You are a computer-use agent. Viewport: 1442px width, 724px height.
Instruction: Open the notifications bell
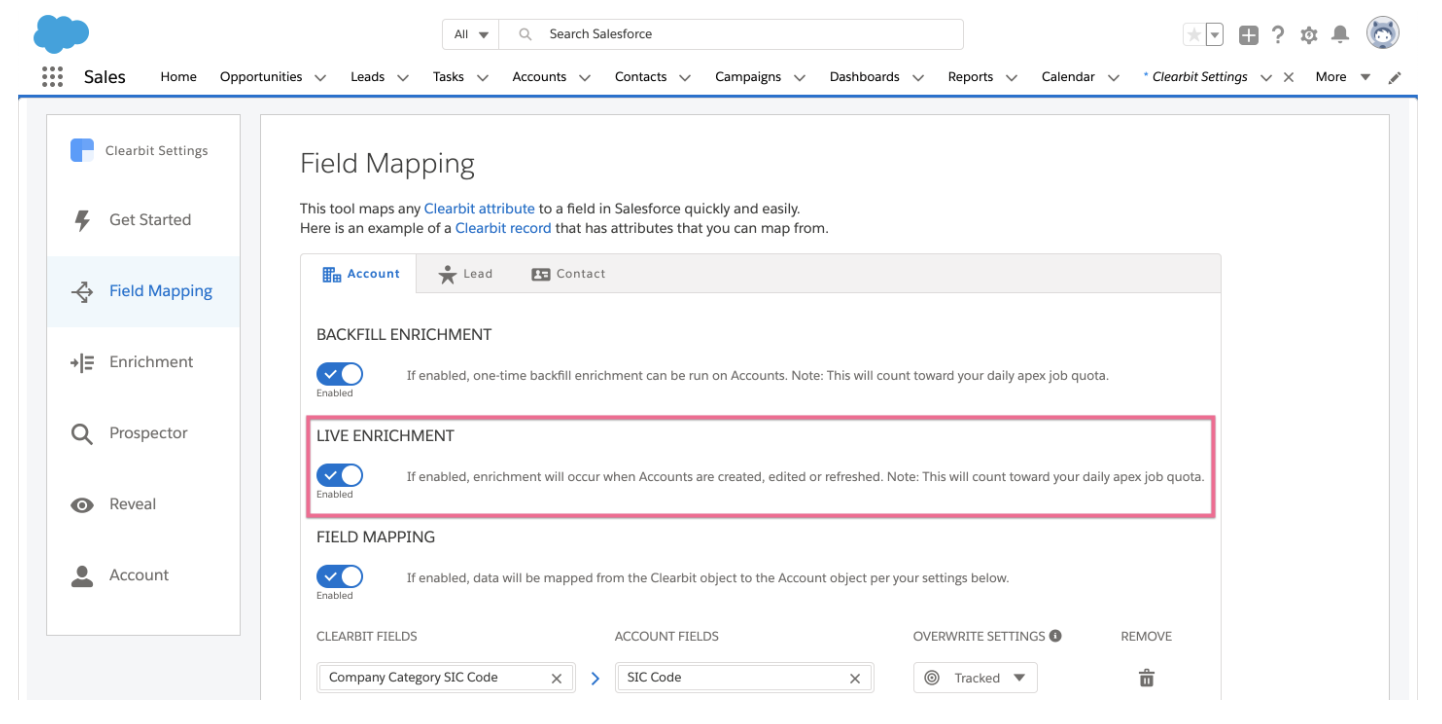[x=1341, y=34]
